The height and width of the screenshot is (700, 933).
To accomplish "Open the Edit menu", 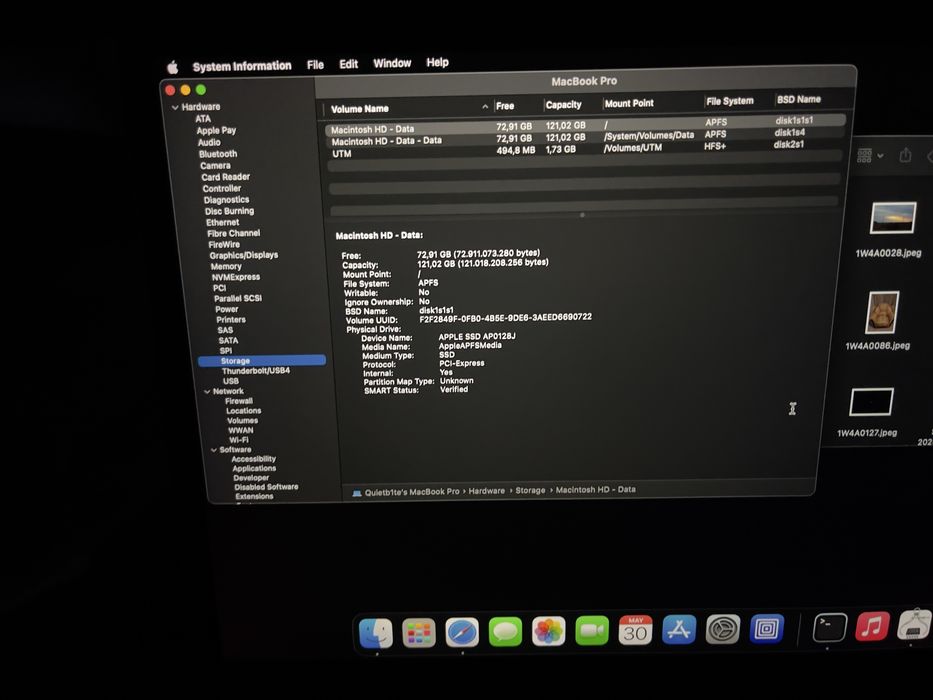I will click(349, 64).
